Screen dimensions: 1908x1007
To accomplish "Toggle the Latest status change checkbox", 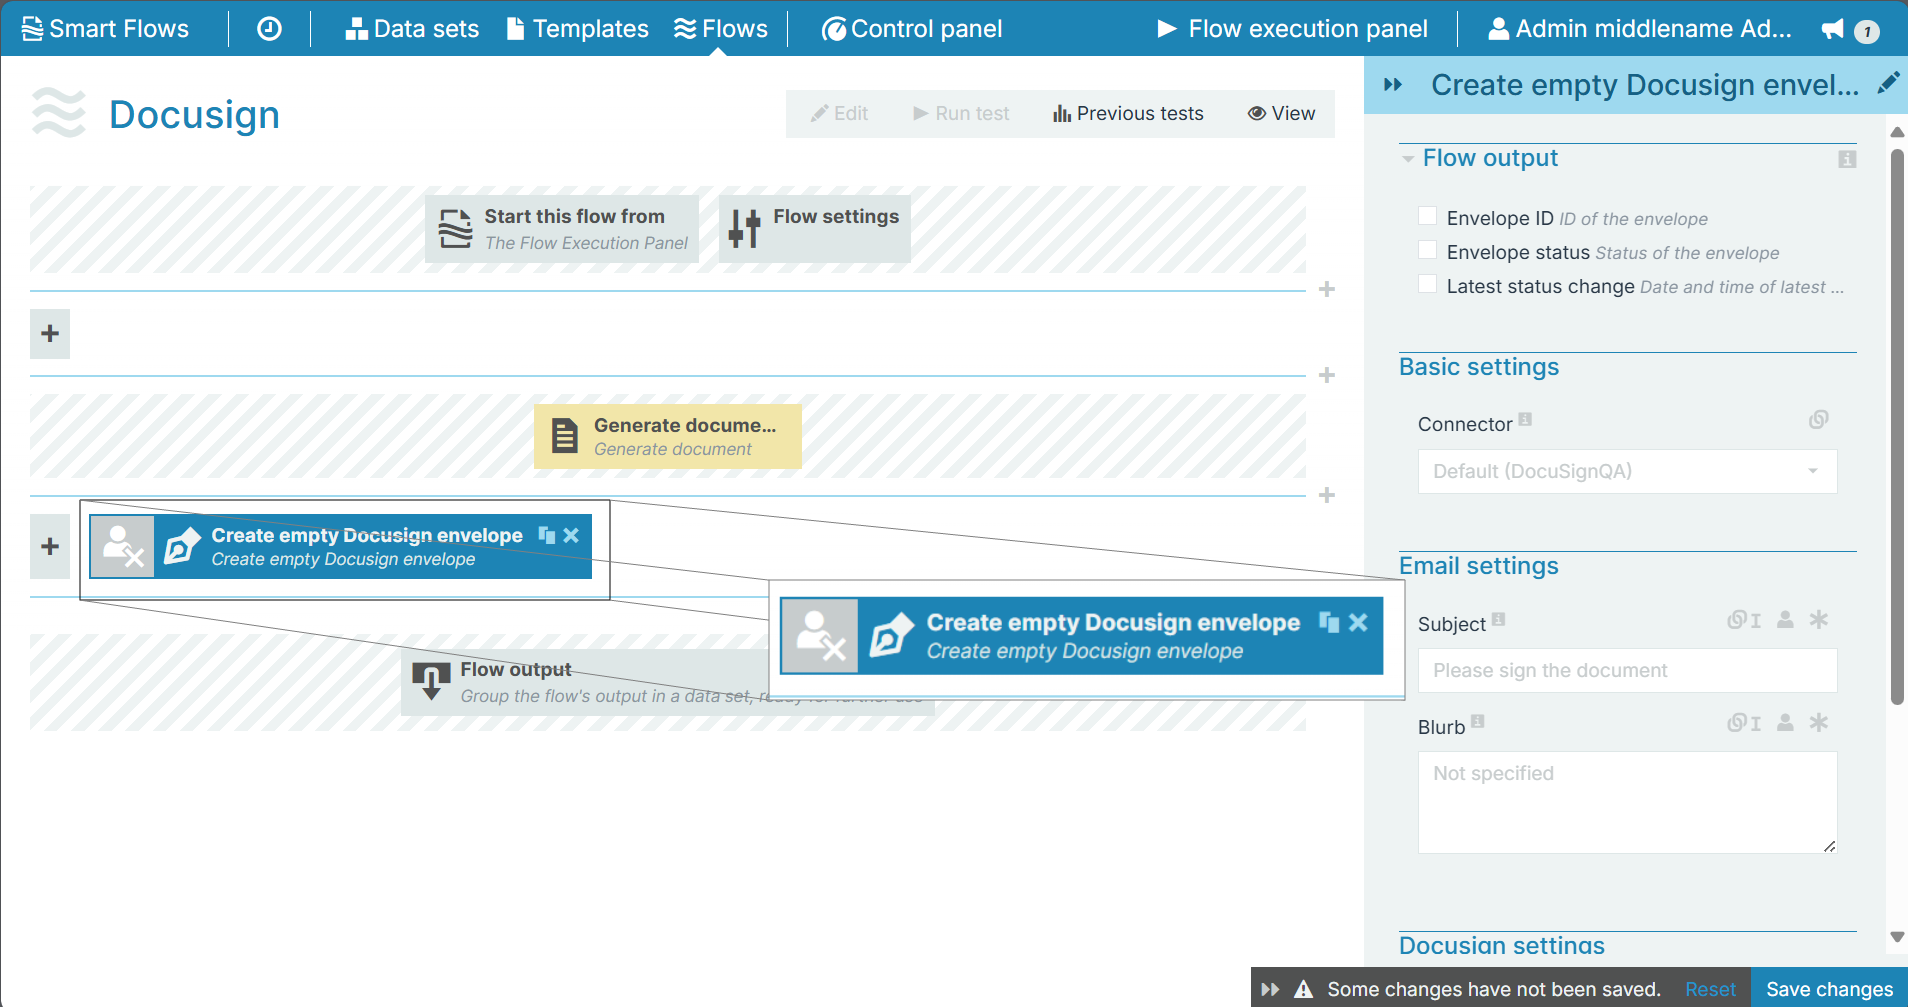I will pos(1427,283).
